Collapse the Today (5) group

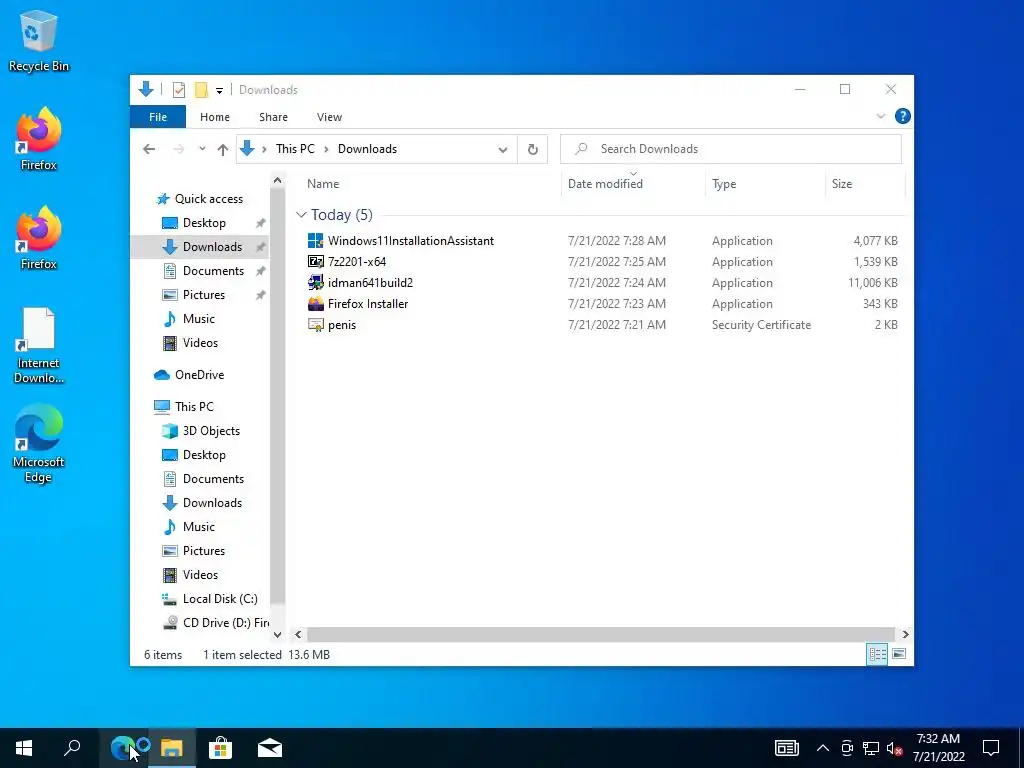(x=301, y=215)
